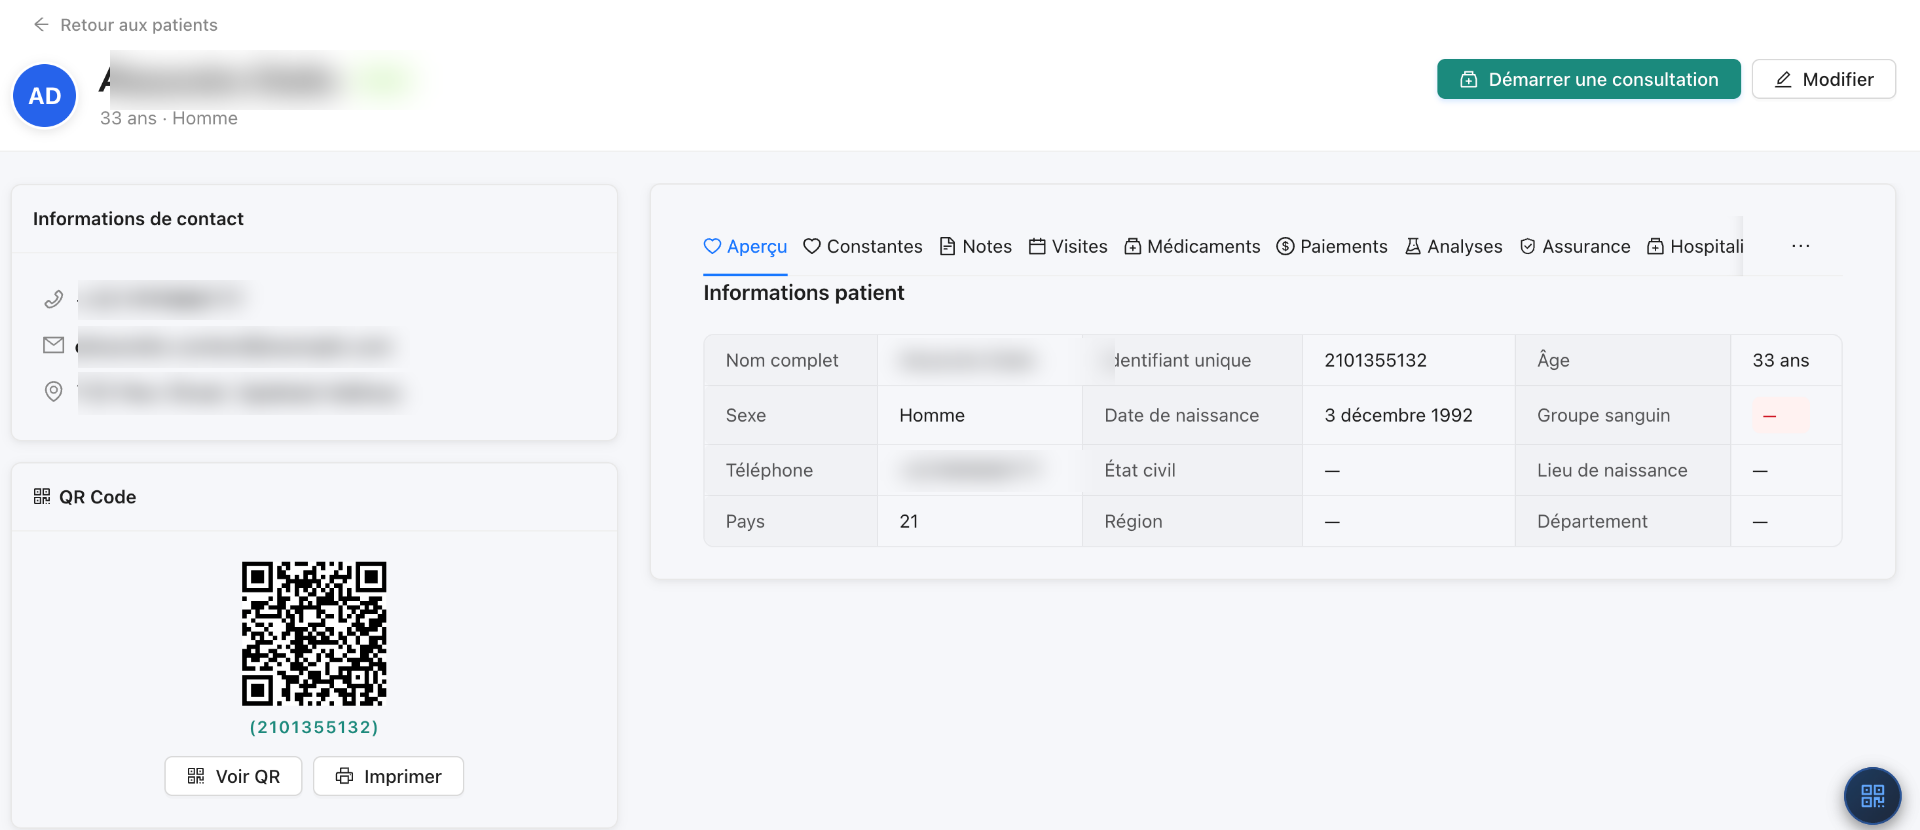Viewport: 1920px width, 830px height.
Task: Open the Notes tab
Action: [x=976, y=246]
